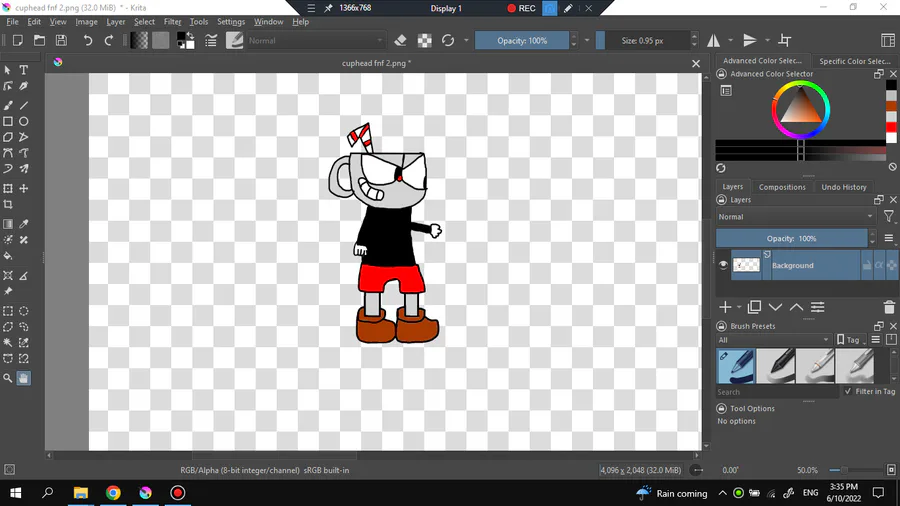This screenshot has height=506, width=900.
Task: Toggle horizontal mirror tool
Action: (713, 41)
